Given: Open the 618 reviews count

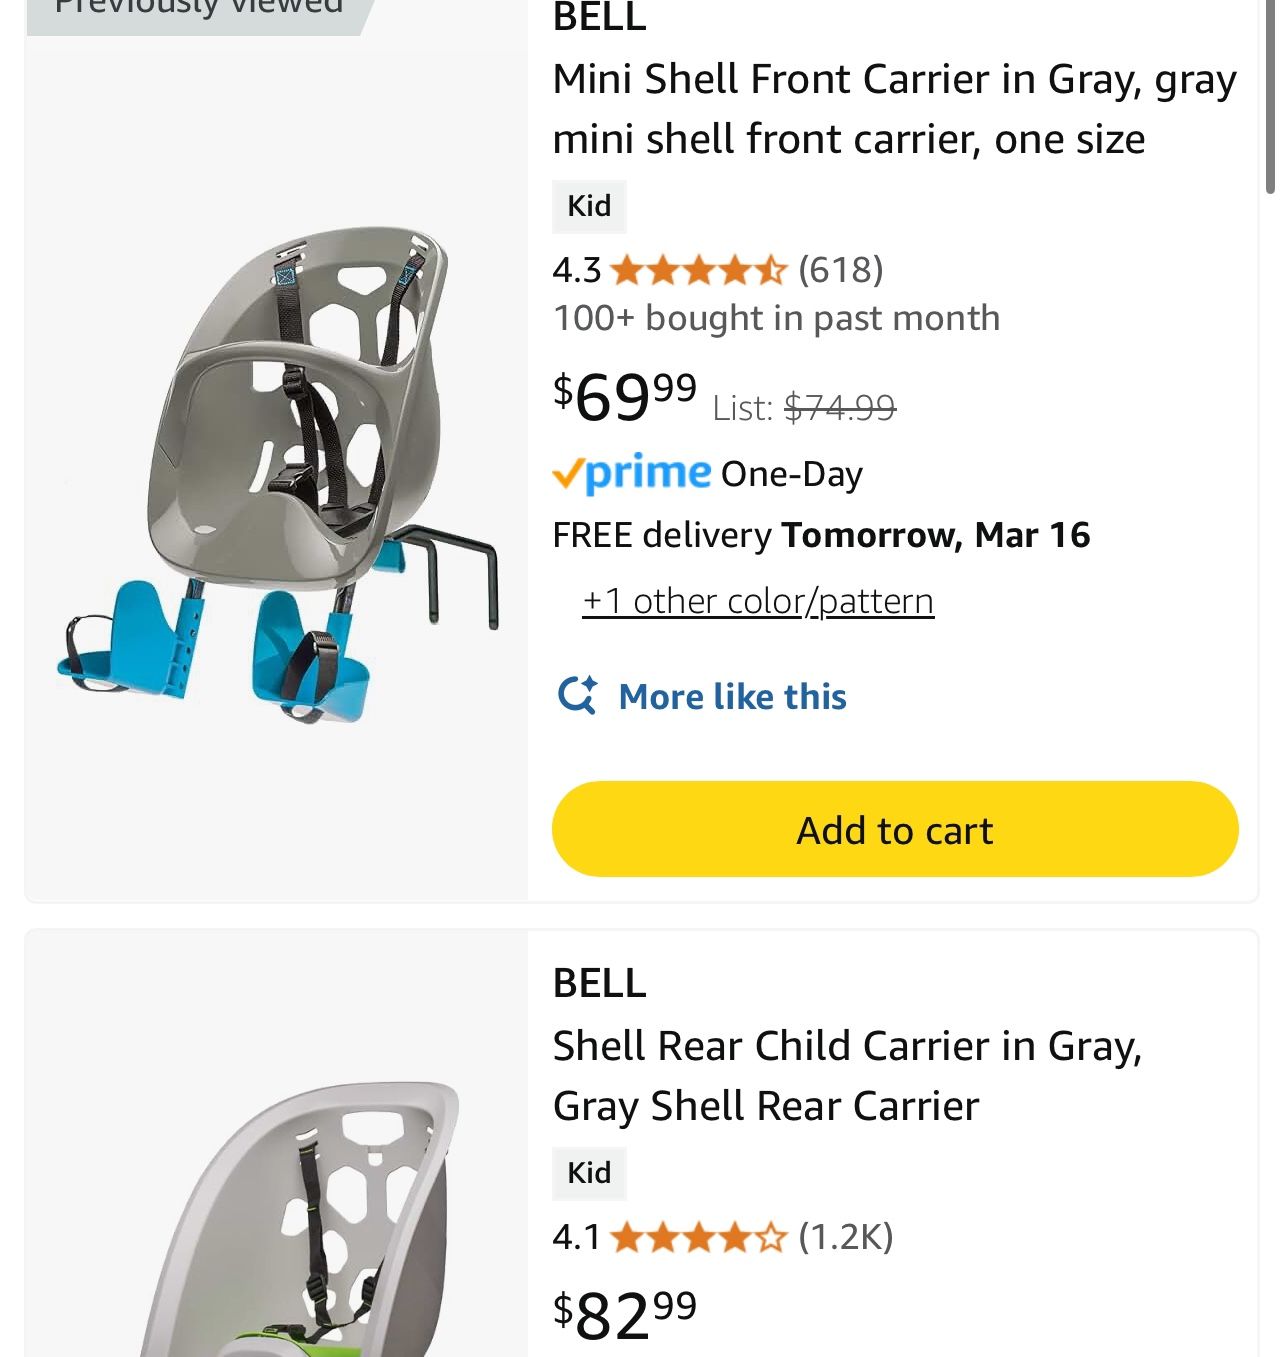Looking at the screenshot, I should click(840, 270).
